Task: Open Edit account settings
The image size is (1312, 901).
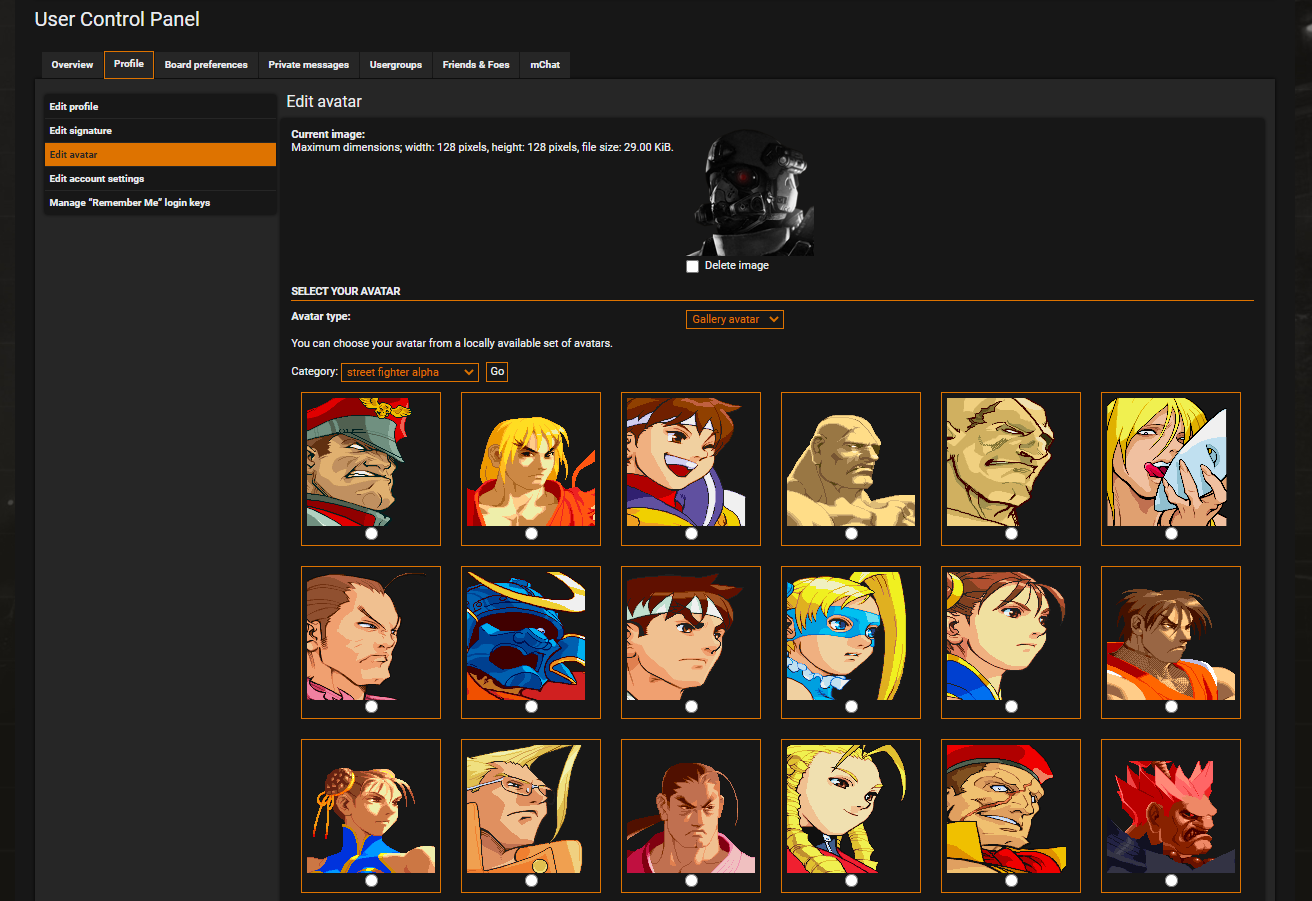Action: point(160,178)
